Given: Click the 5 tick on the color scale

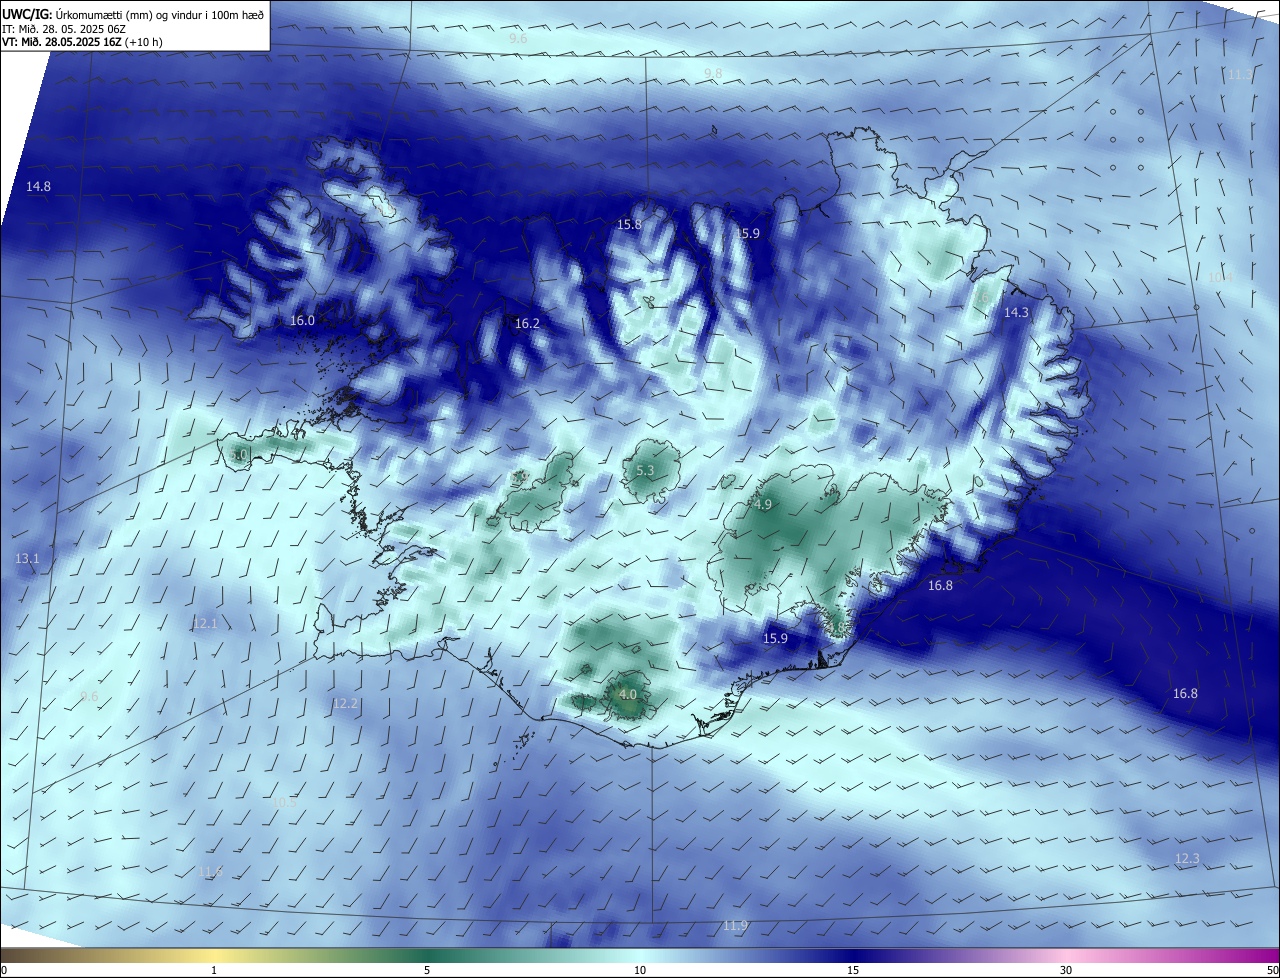Looking at the screenshot, I should 427,971.
